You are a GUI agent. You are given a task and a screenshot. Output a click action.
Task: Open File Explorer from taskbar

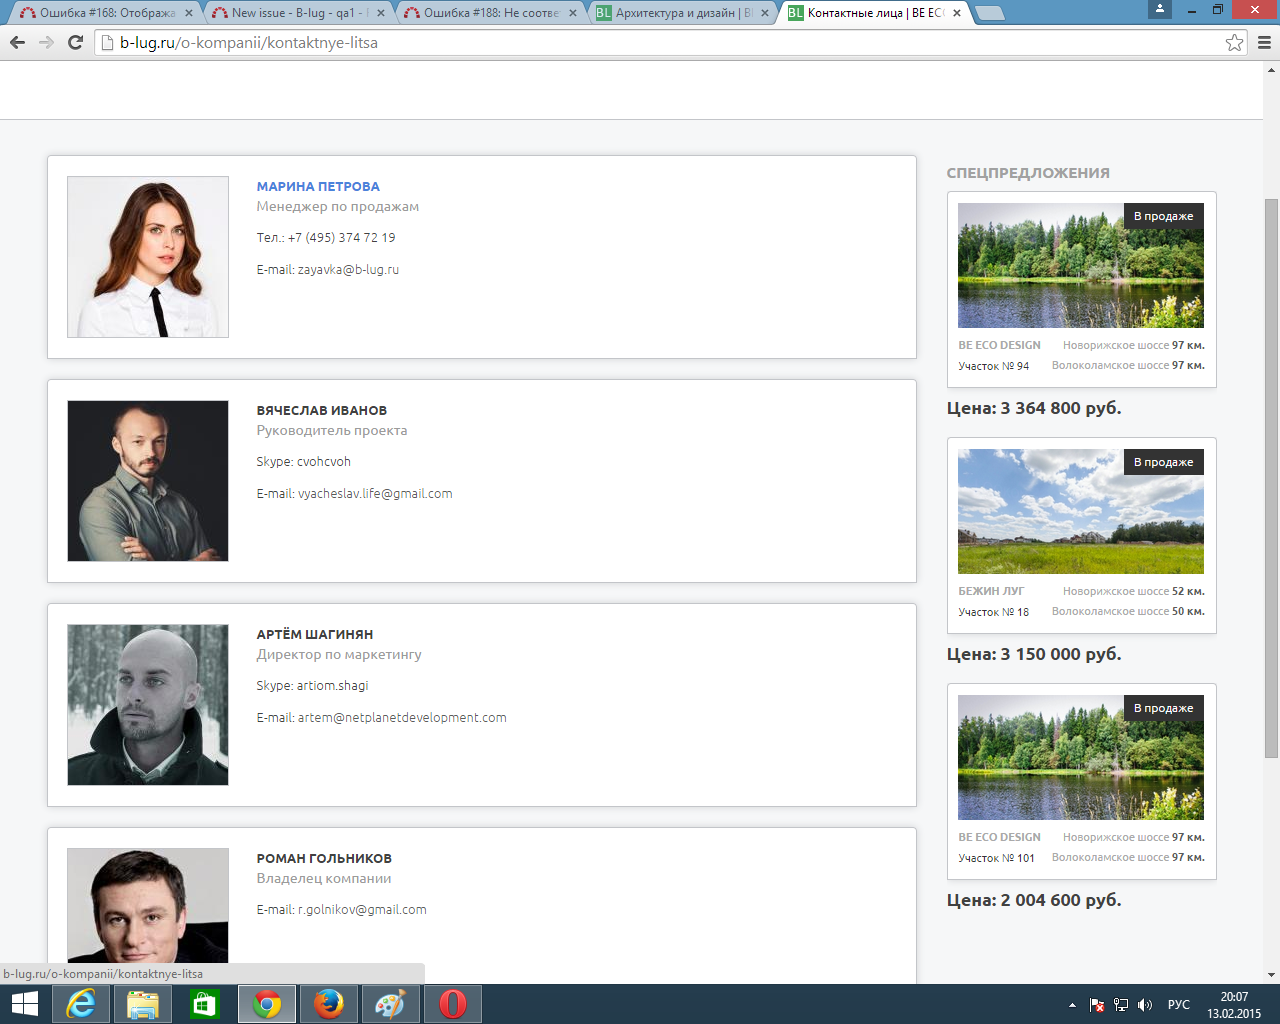[x=143, y=1004]
